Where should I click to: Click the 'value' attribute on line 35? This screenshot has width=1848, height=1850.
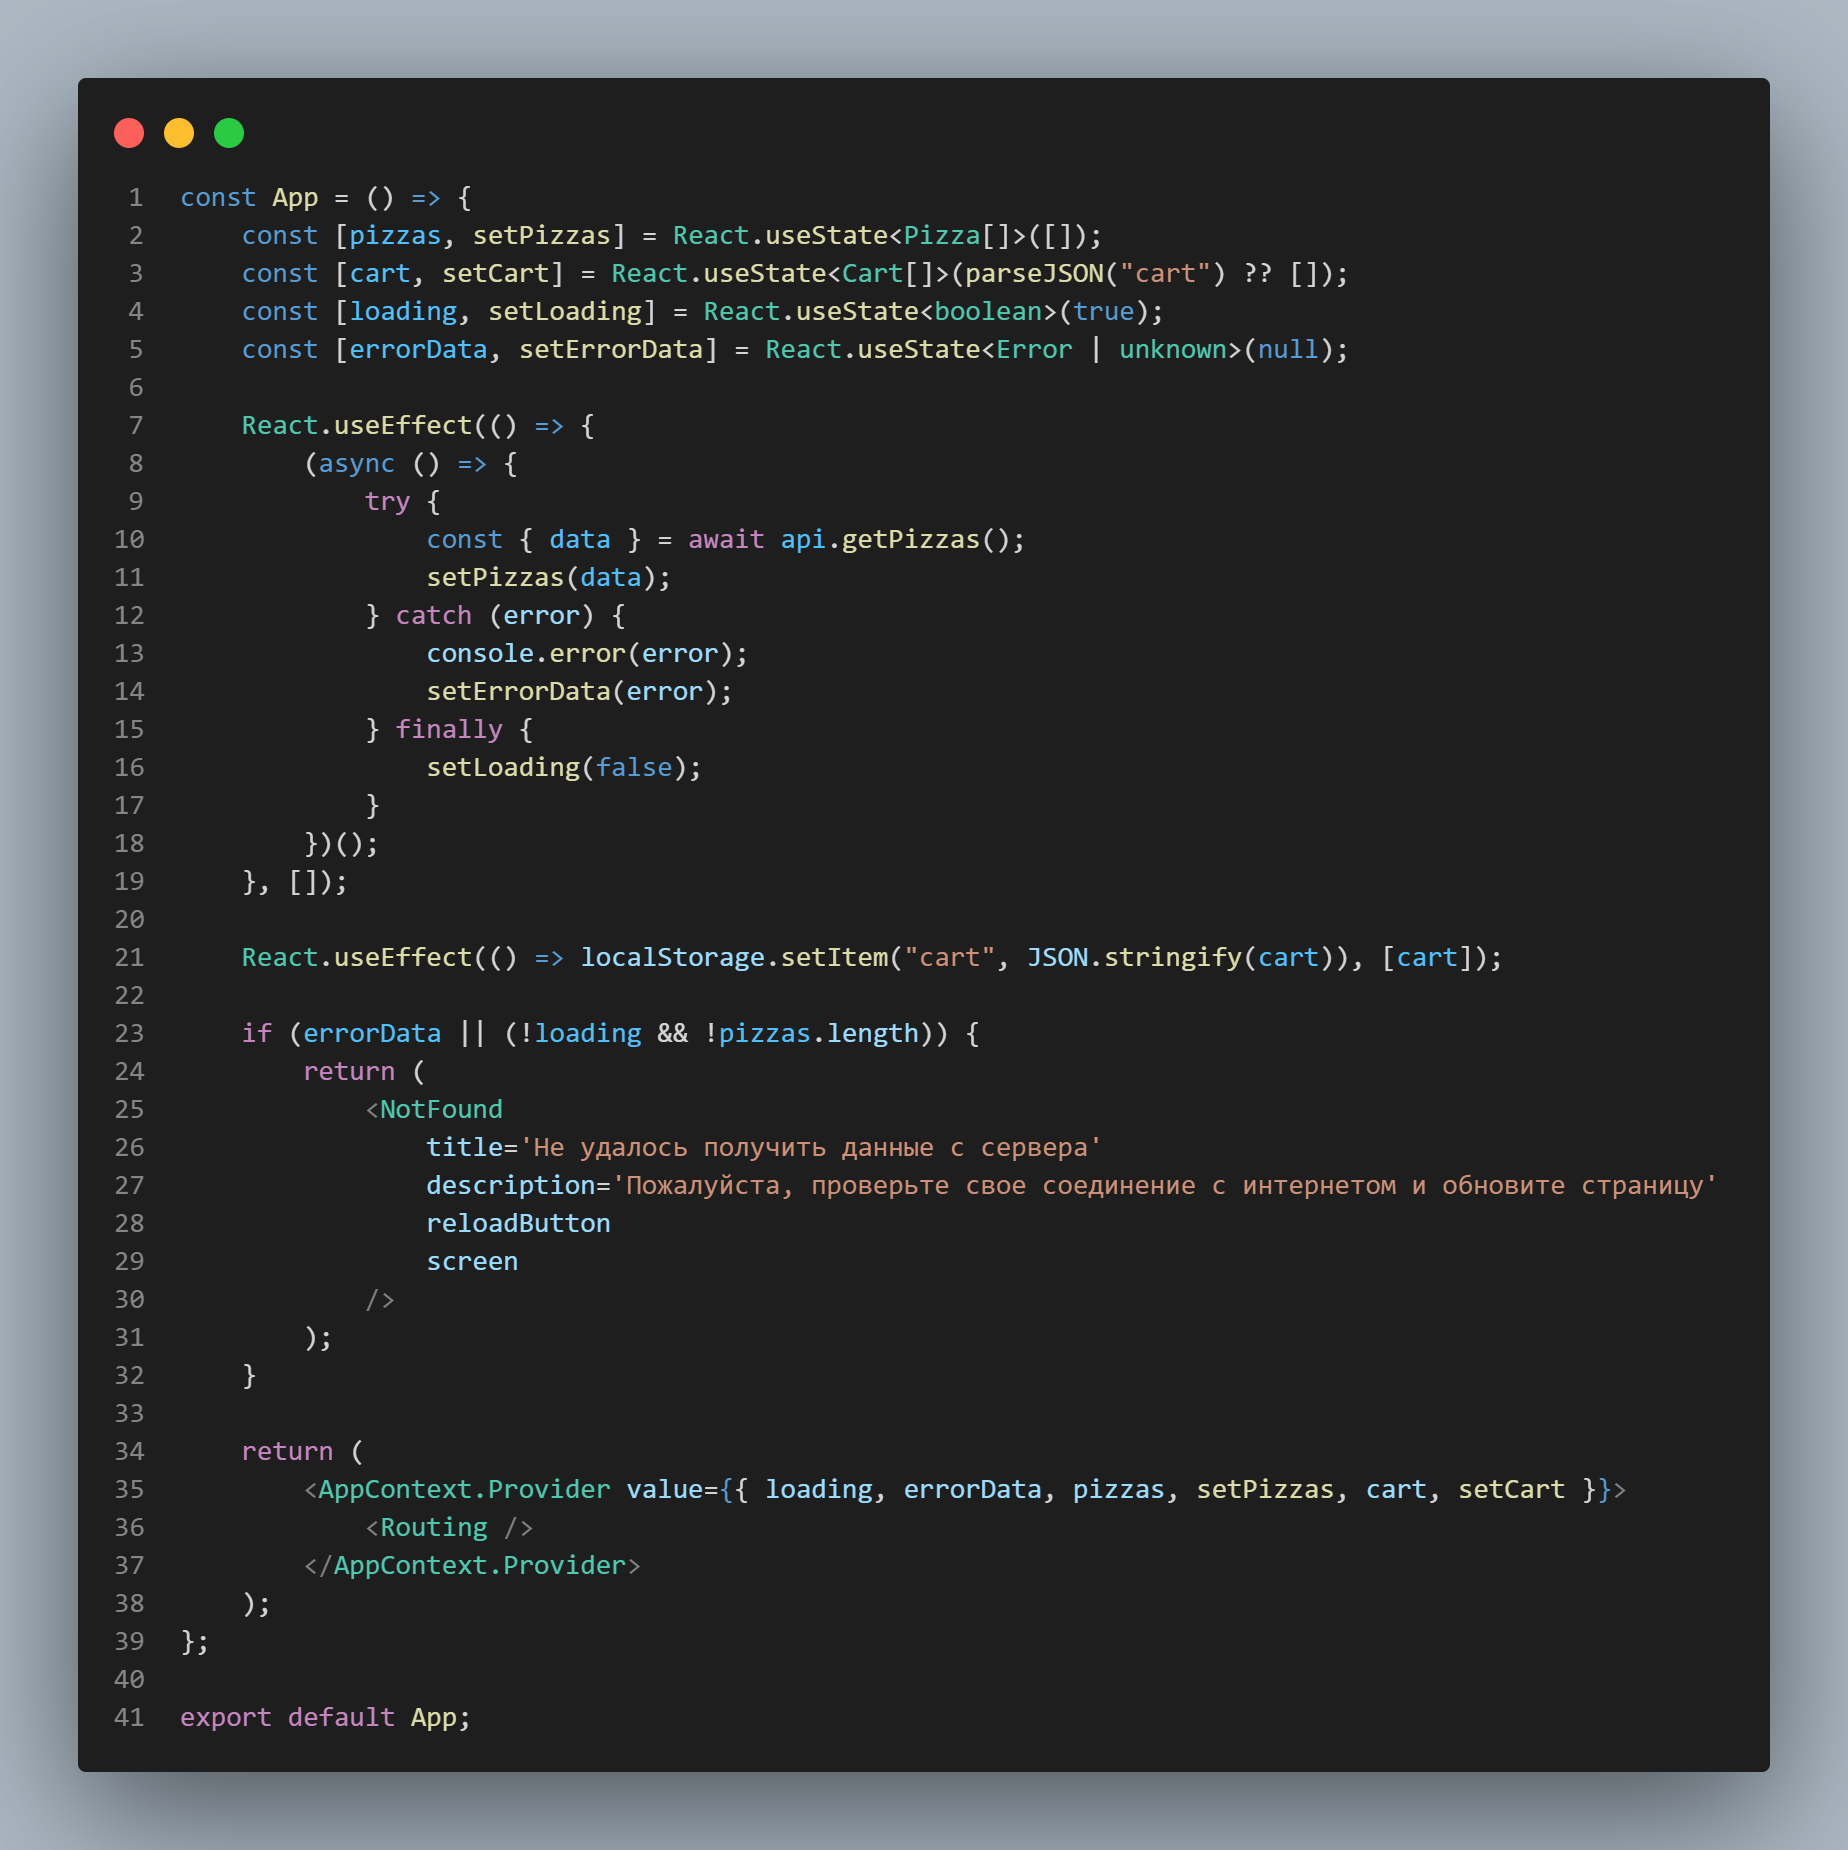[665, 1490]
